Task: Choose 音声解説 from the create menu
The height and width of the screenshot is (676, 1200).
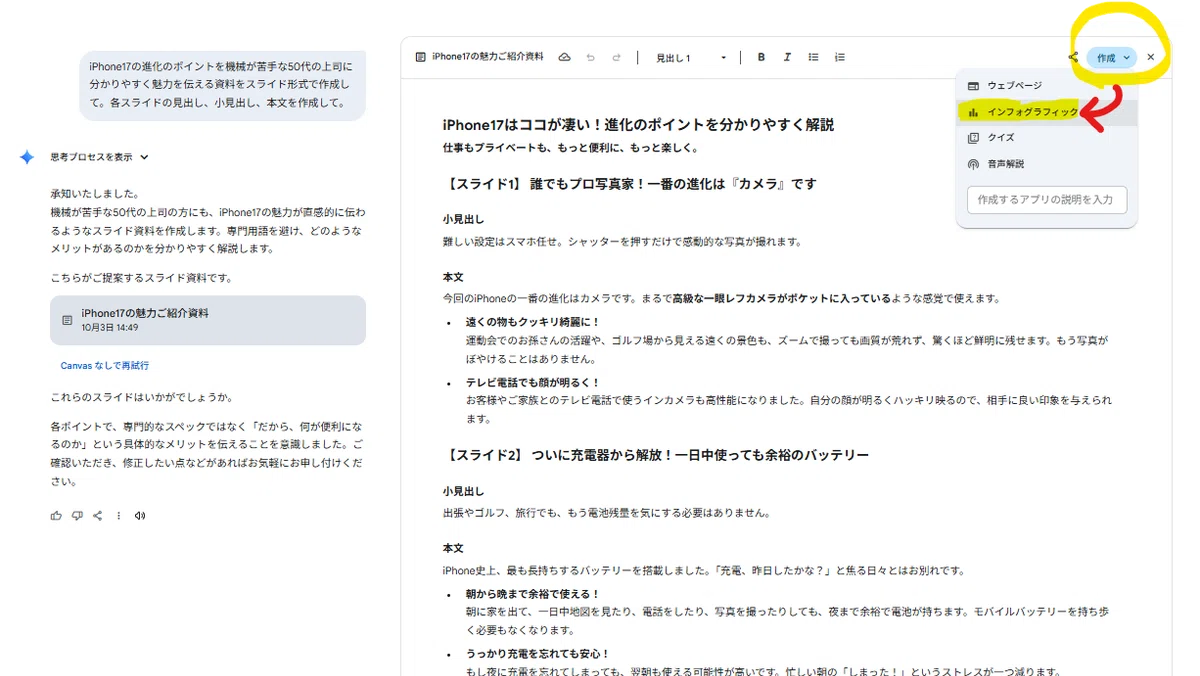Action: point(1047,164)
